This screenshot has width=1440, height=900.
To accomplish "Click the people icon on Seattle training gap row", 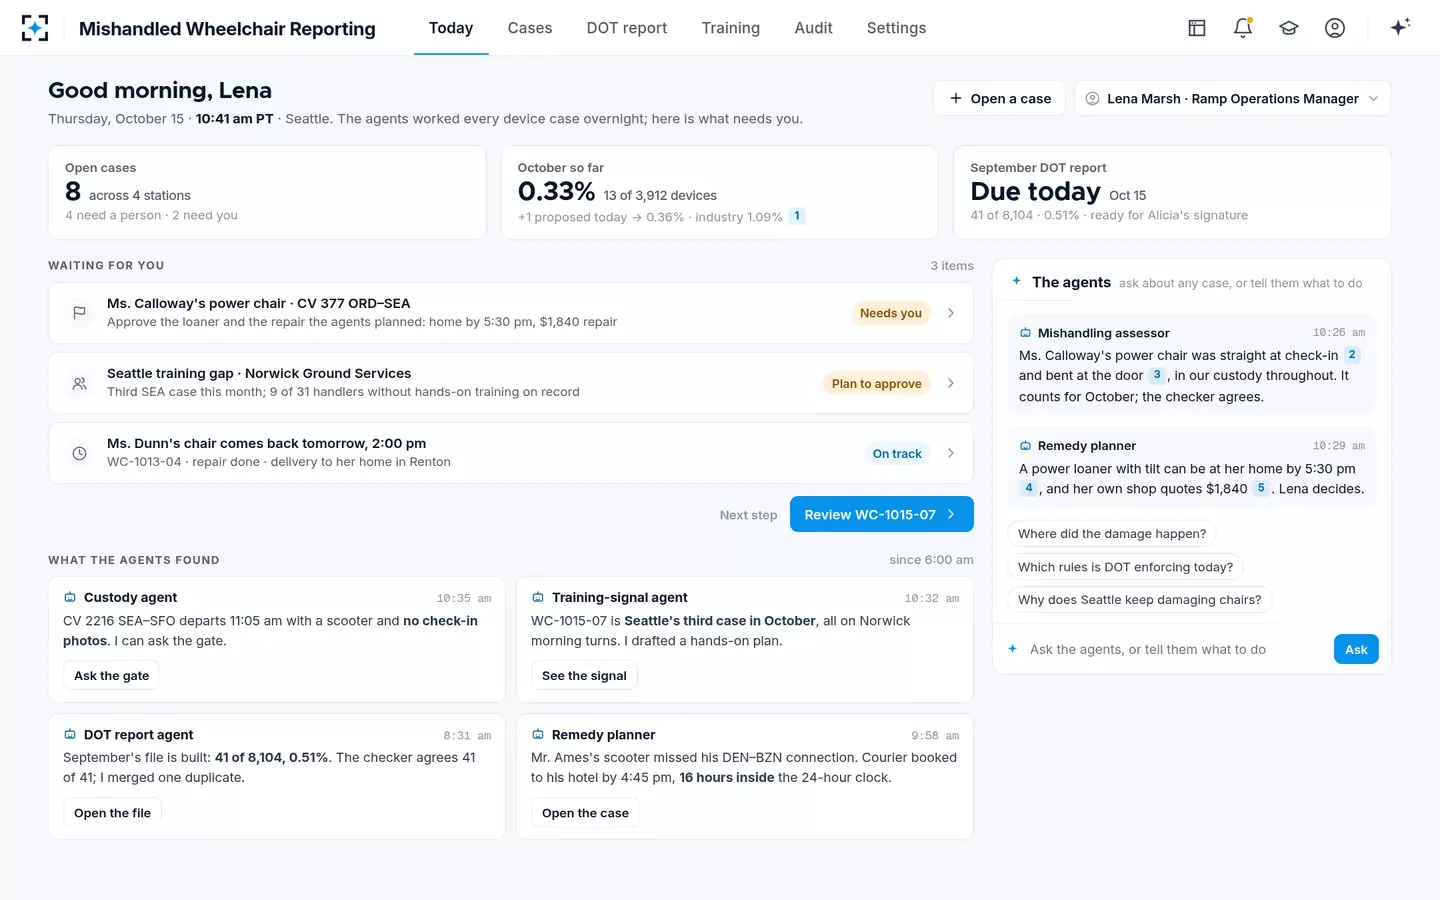I will click(x=79, y=383).
